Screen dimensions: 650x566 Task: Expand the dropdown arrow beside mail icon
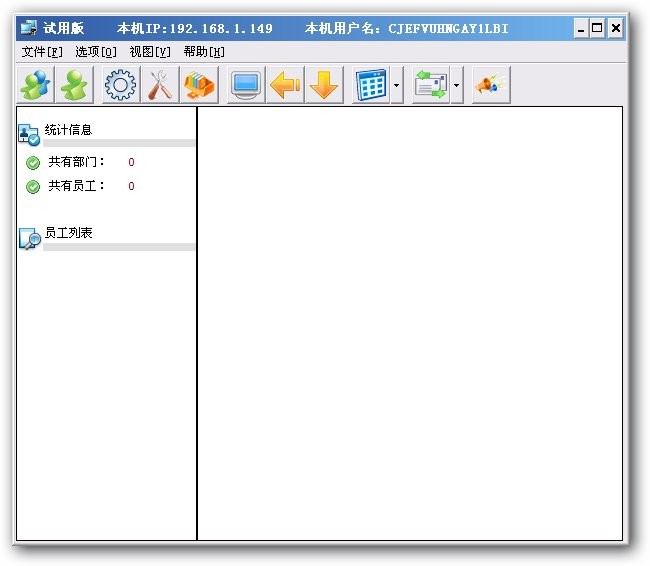pos(457,85)
